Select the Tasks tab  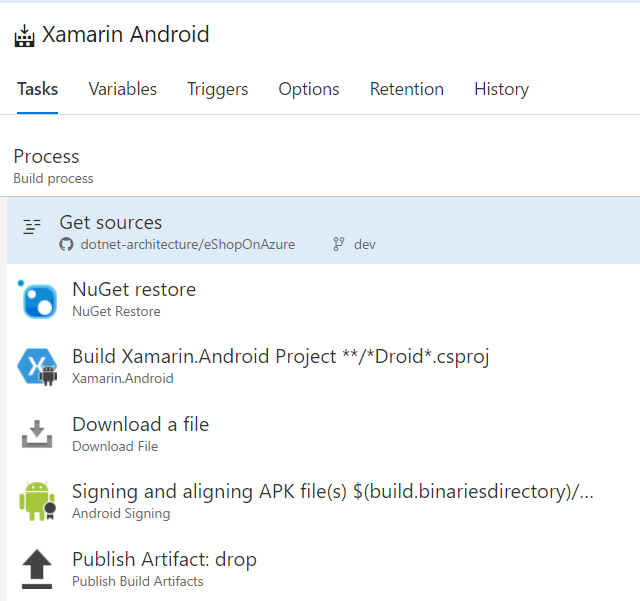click(37, 89)
